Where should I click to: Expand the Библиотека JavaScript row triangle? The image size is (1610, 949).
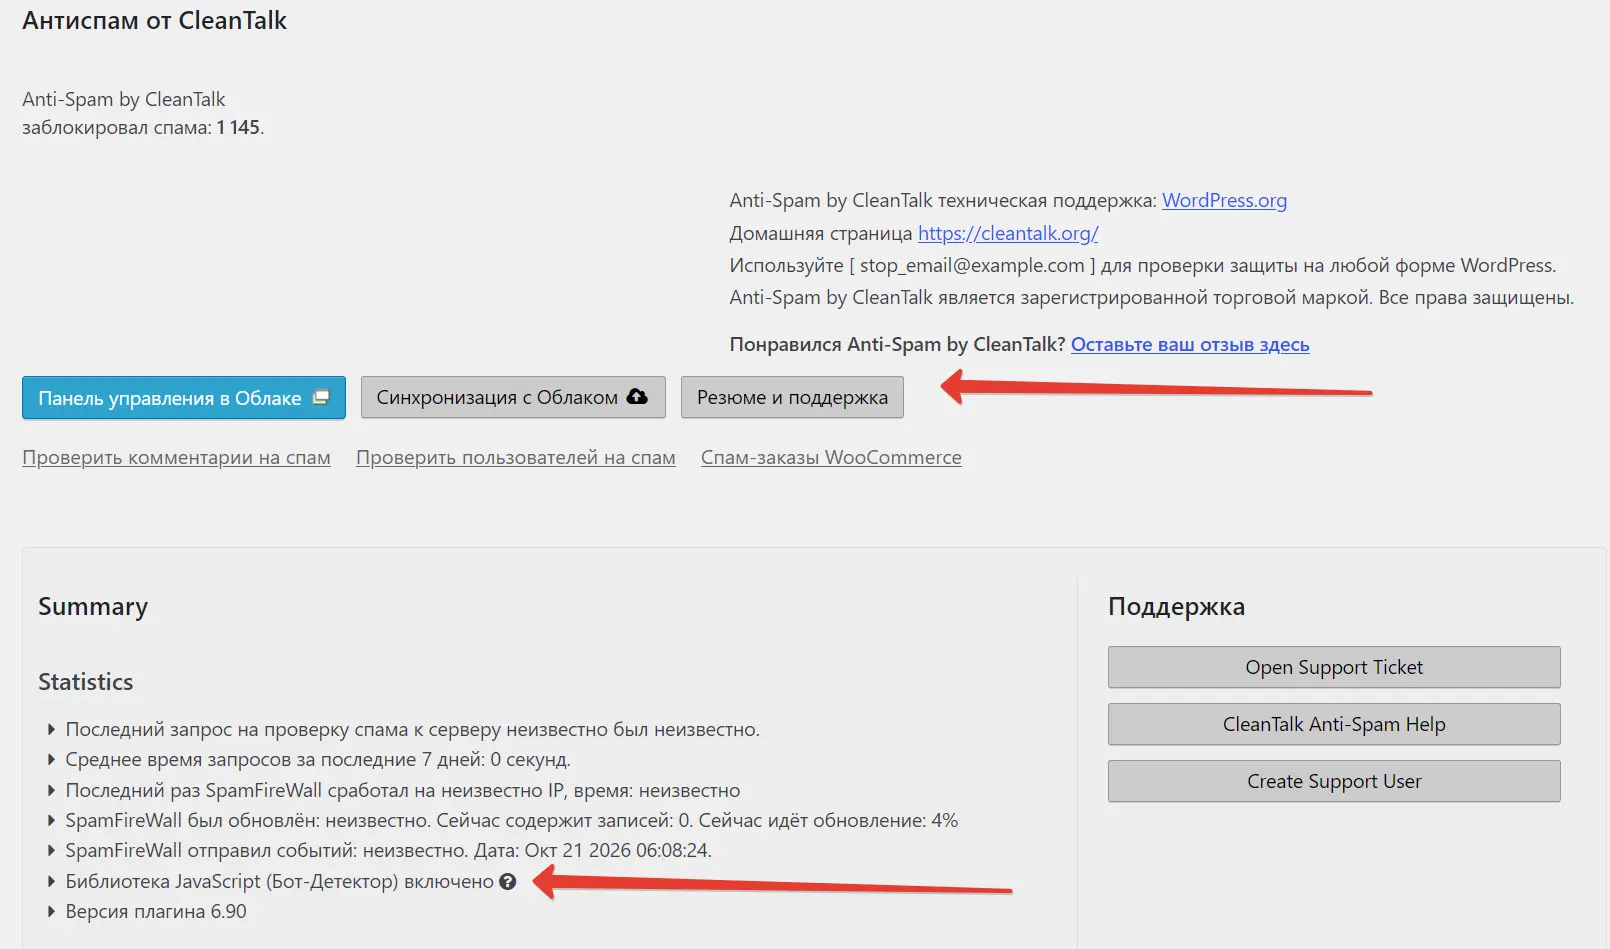(52, 882)
